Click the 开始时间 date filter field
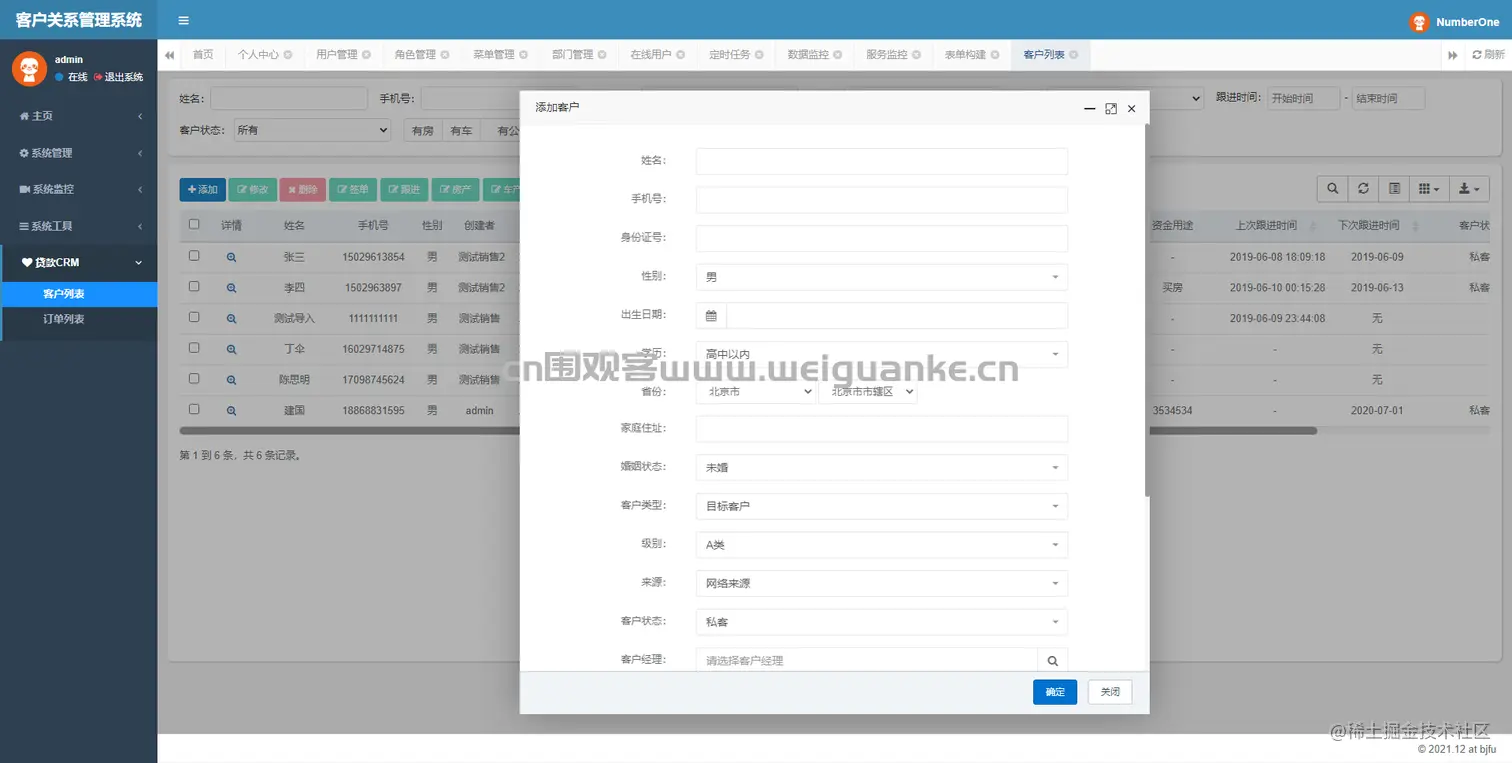The image size is (1512, 763). coord(1304,99)
